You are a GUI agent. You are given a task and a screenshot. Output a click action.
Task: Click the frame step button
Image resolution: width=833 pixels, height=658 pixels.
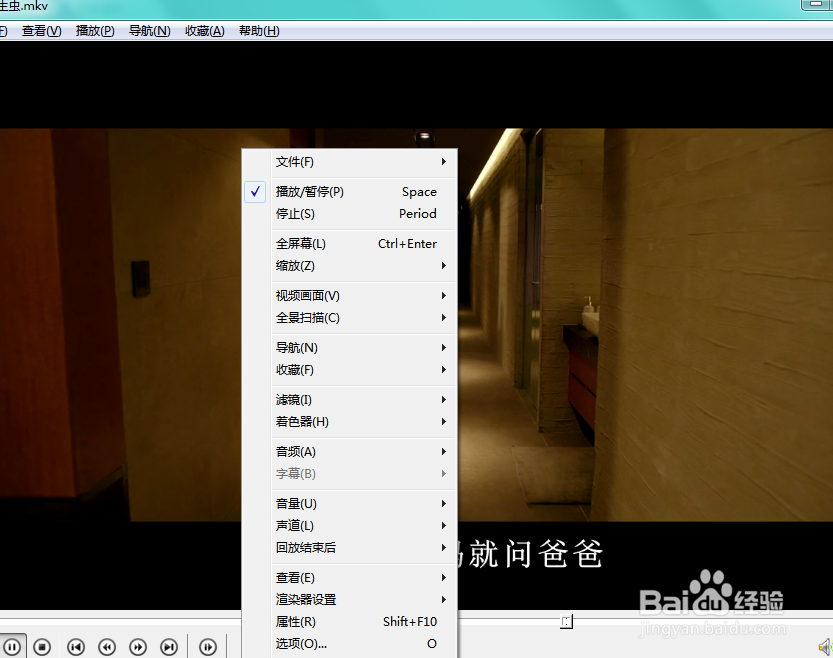[x=208, y=647]
